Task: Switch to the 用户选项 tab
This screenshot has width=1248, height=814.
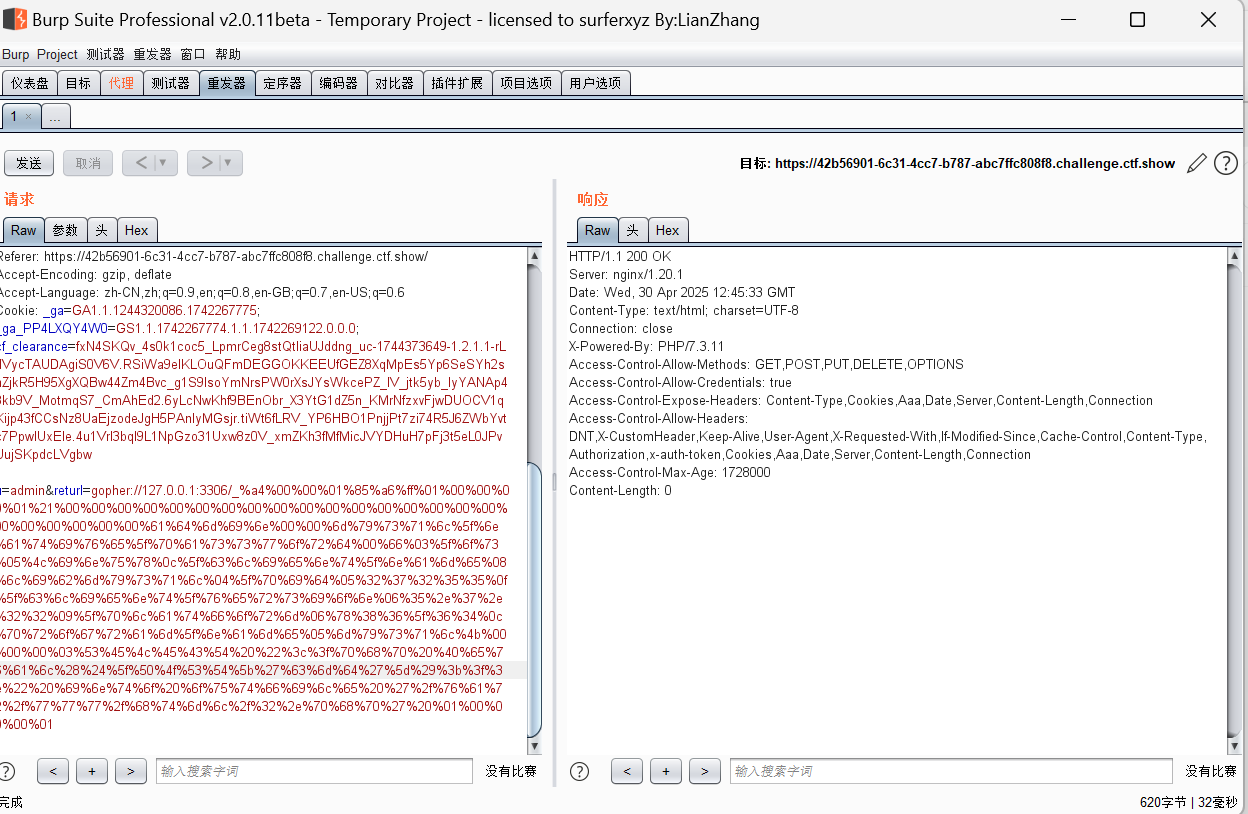Action: (595, 83)
